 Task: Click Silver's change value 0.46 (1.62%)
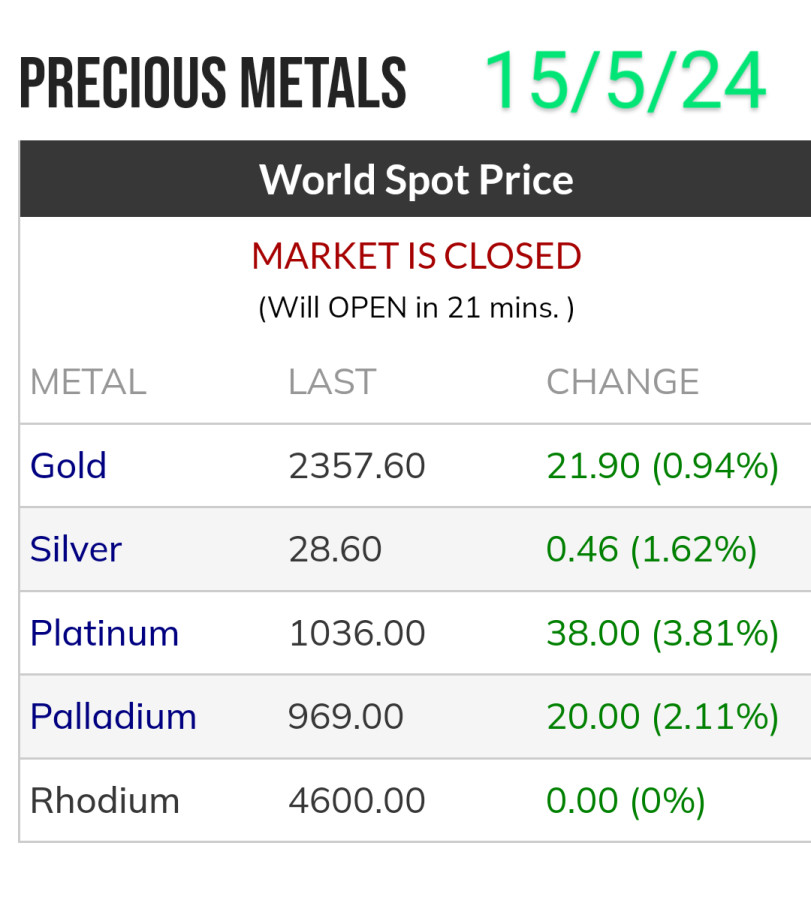pos(651,549)
